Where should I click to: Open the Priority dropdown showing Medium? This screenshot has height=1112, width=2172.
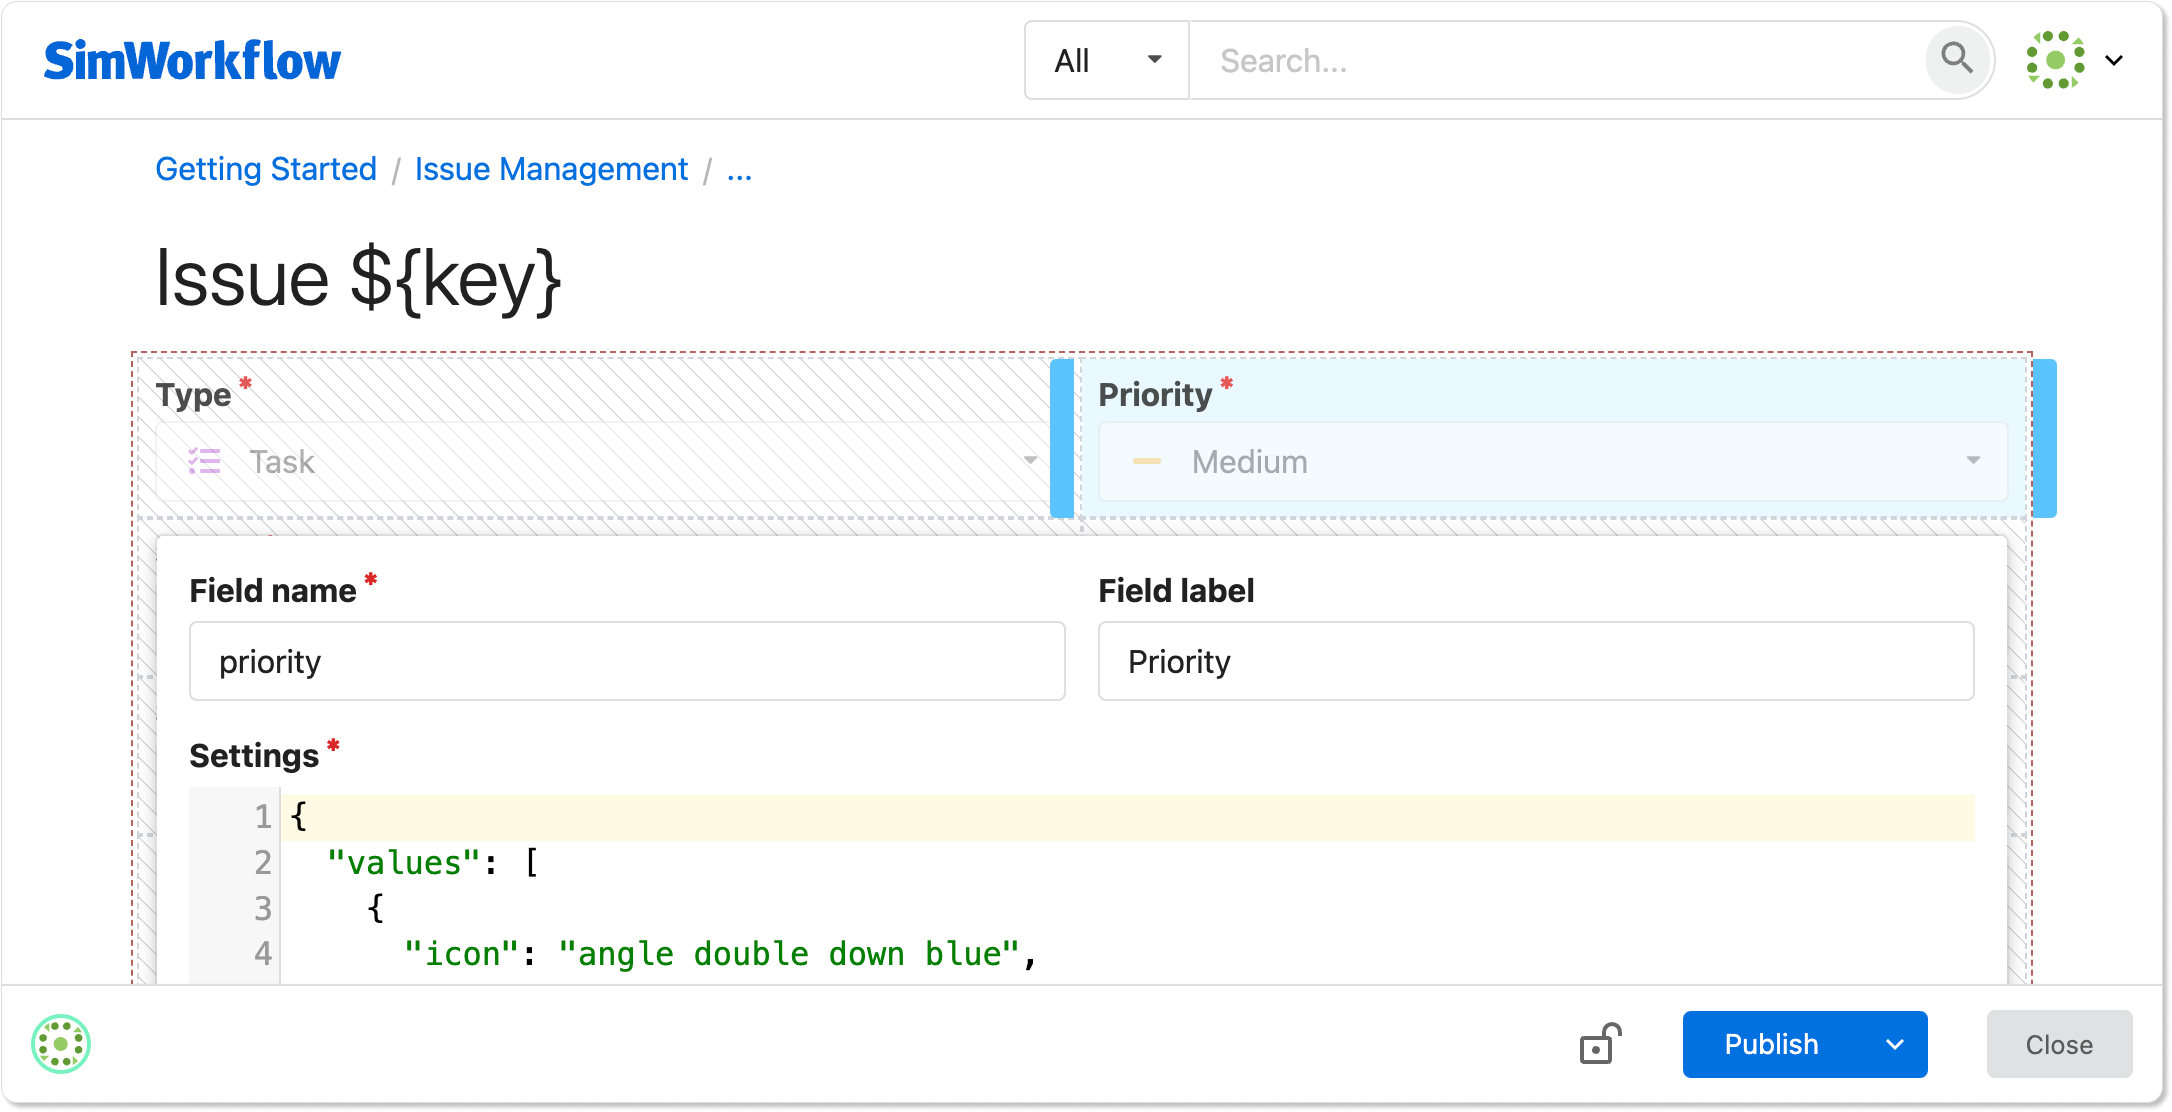(1552, 461)
